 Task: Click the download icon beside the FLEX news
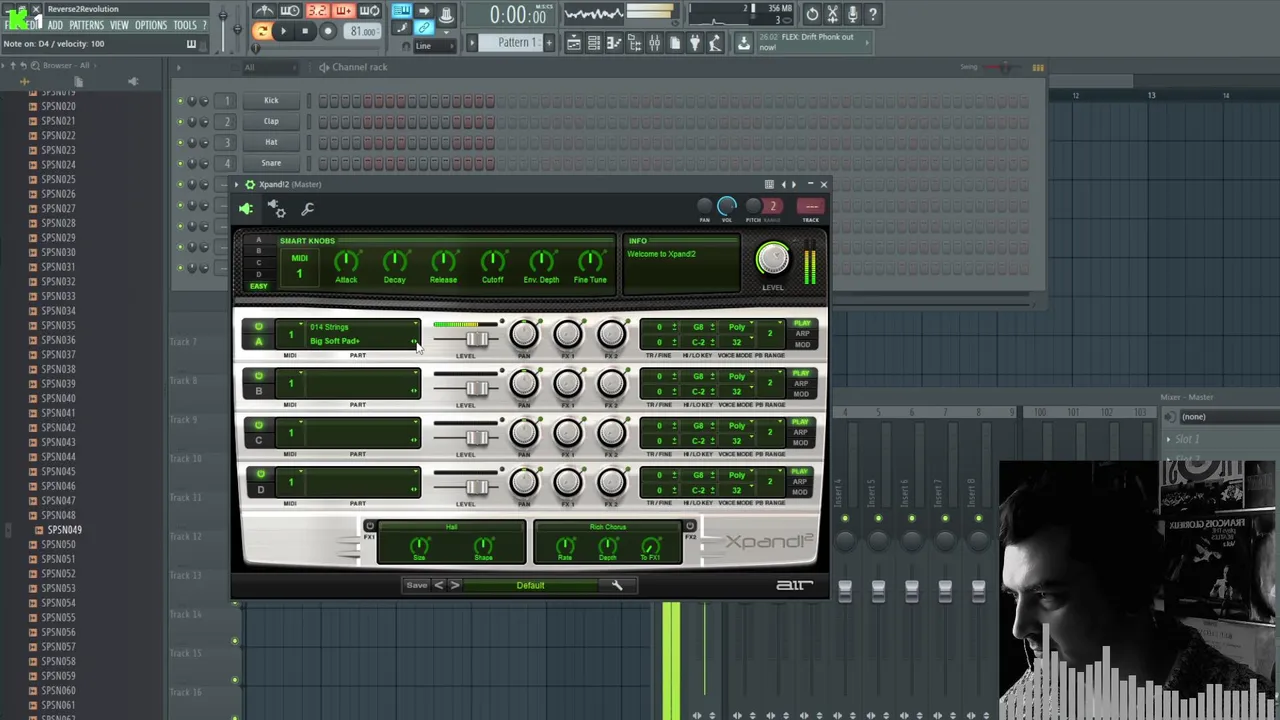click(x=743, y=43)
